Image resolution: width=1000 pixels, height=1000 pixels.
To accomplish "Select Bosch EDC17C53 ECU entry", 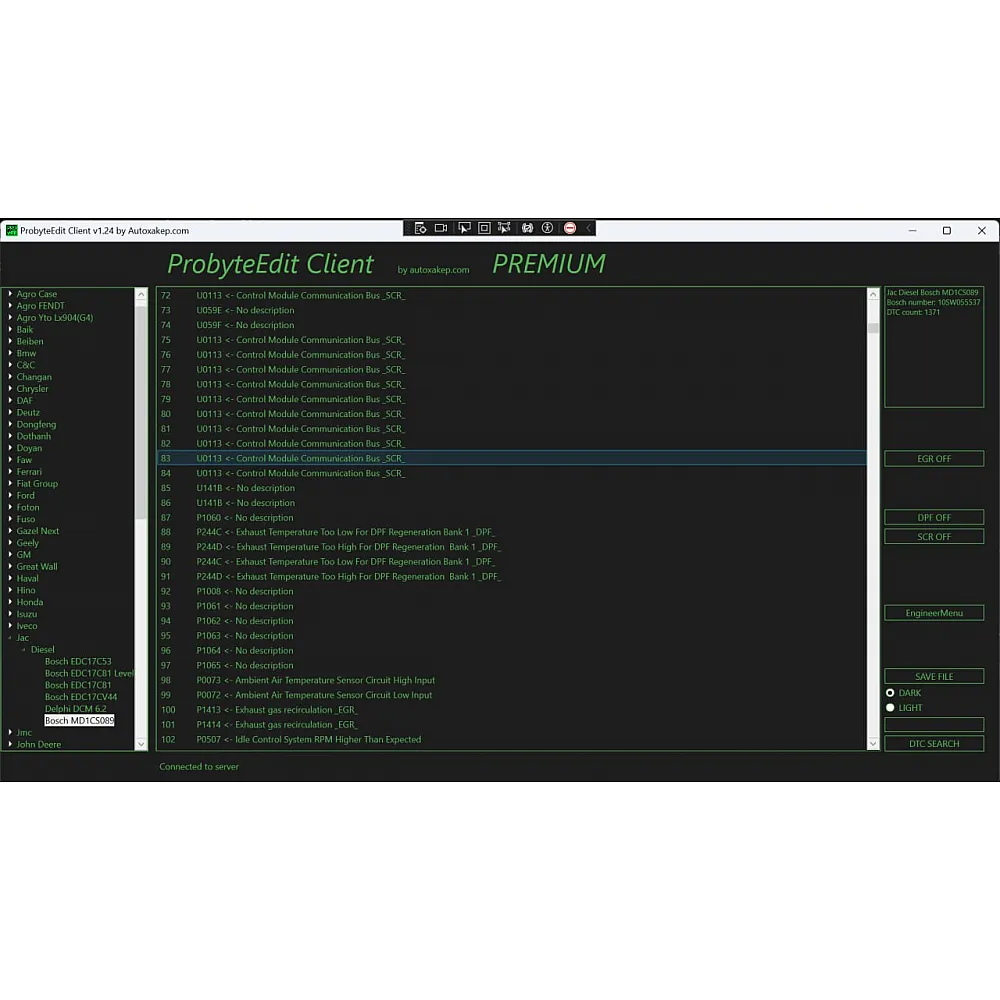I will (78, 662).
